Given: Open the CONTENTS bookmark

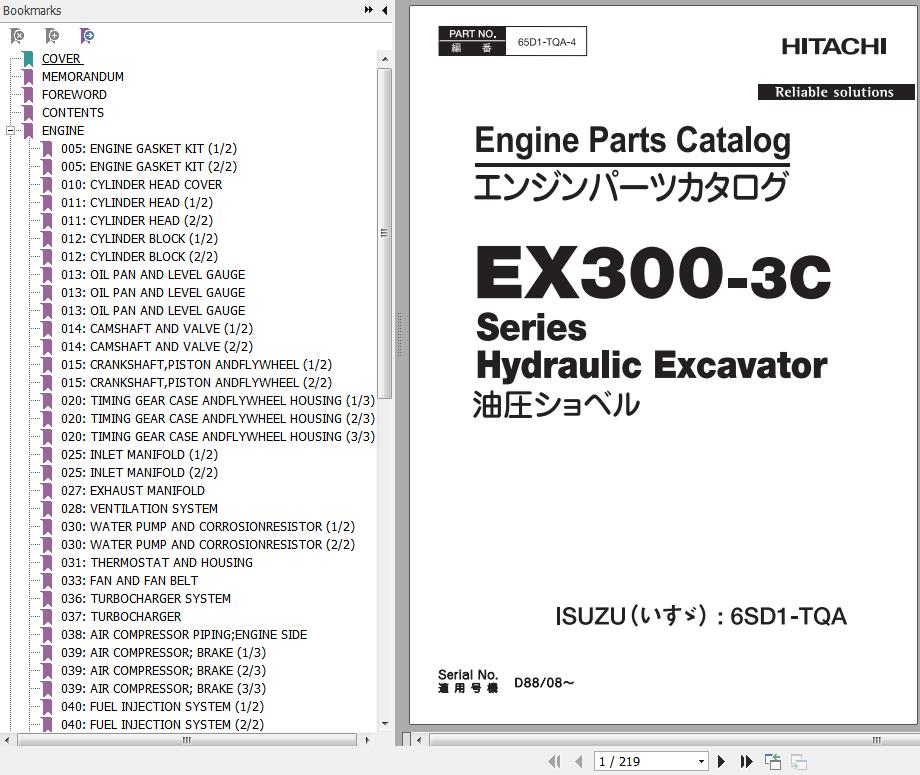Looking at the screenshot, I should click(73, 113).
